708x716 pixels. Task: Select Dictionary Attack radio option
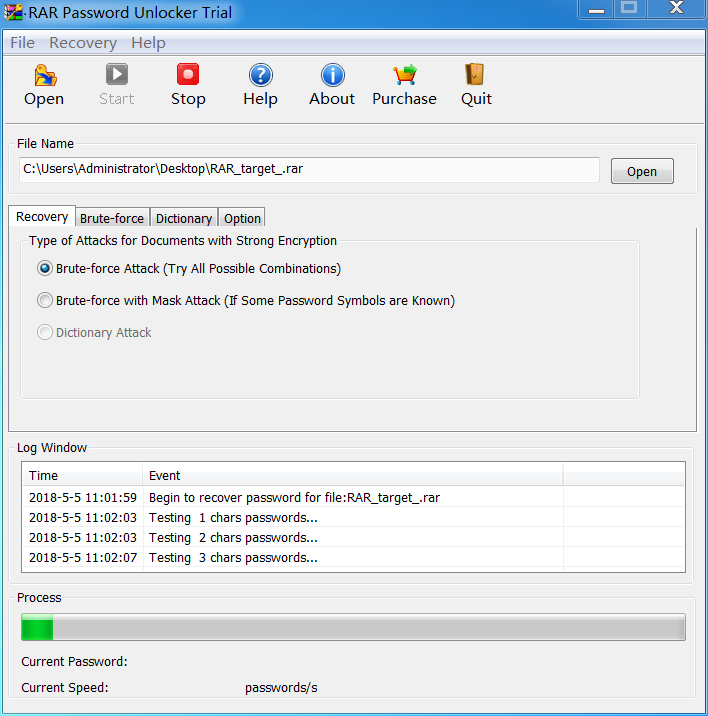pos(45,332)
